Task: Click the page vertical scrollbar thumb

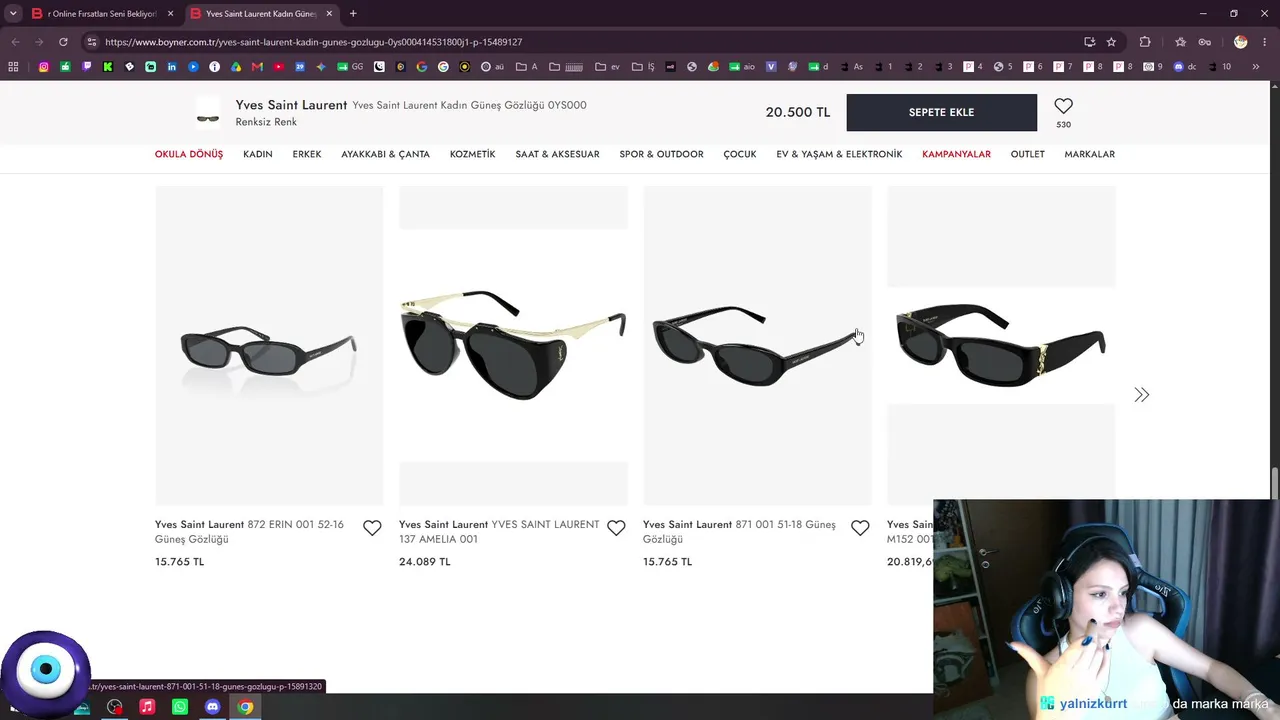Action: pos(1274,483)
